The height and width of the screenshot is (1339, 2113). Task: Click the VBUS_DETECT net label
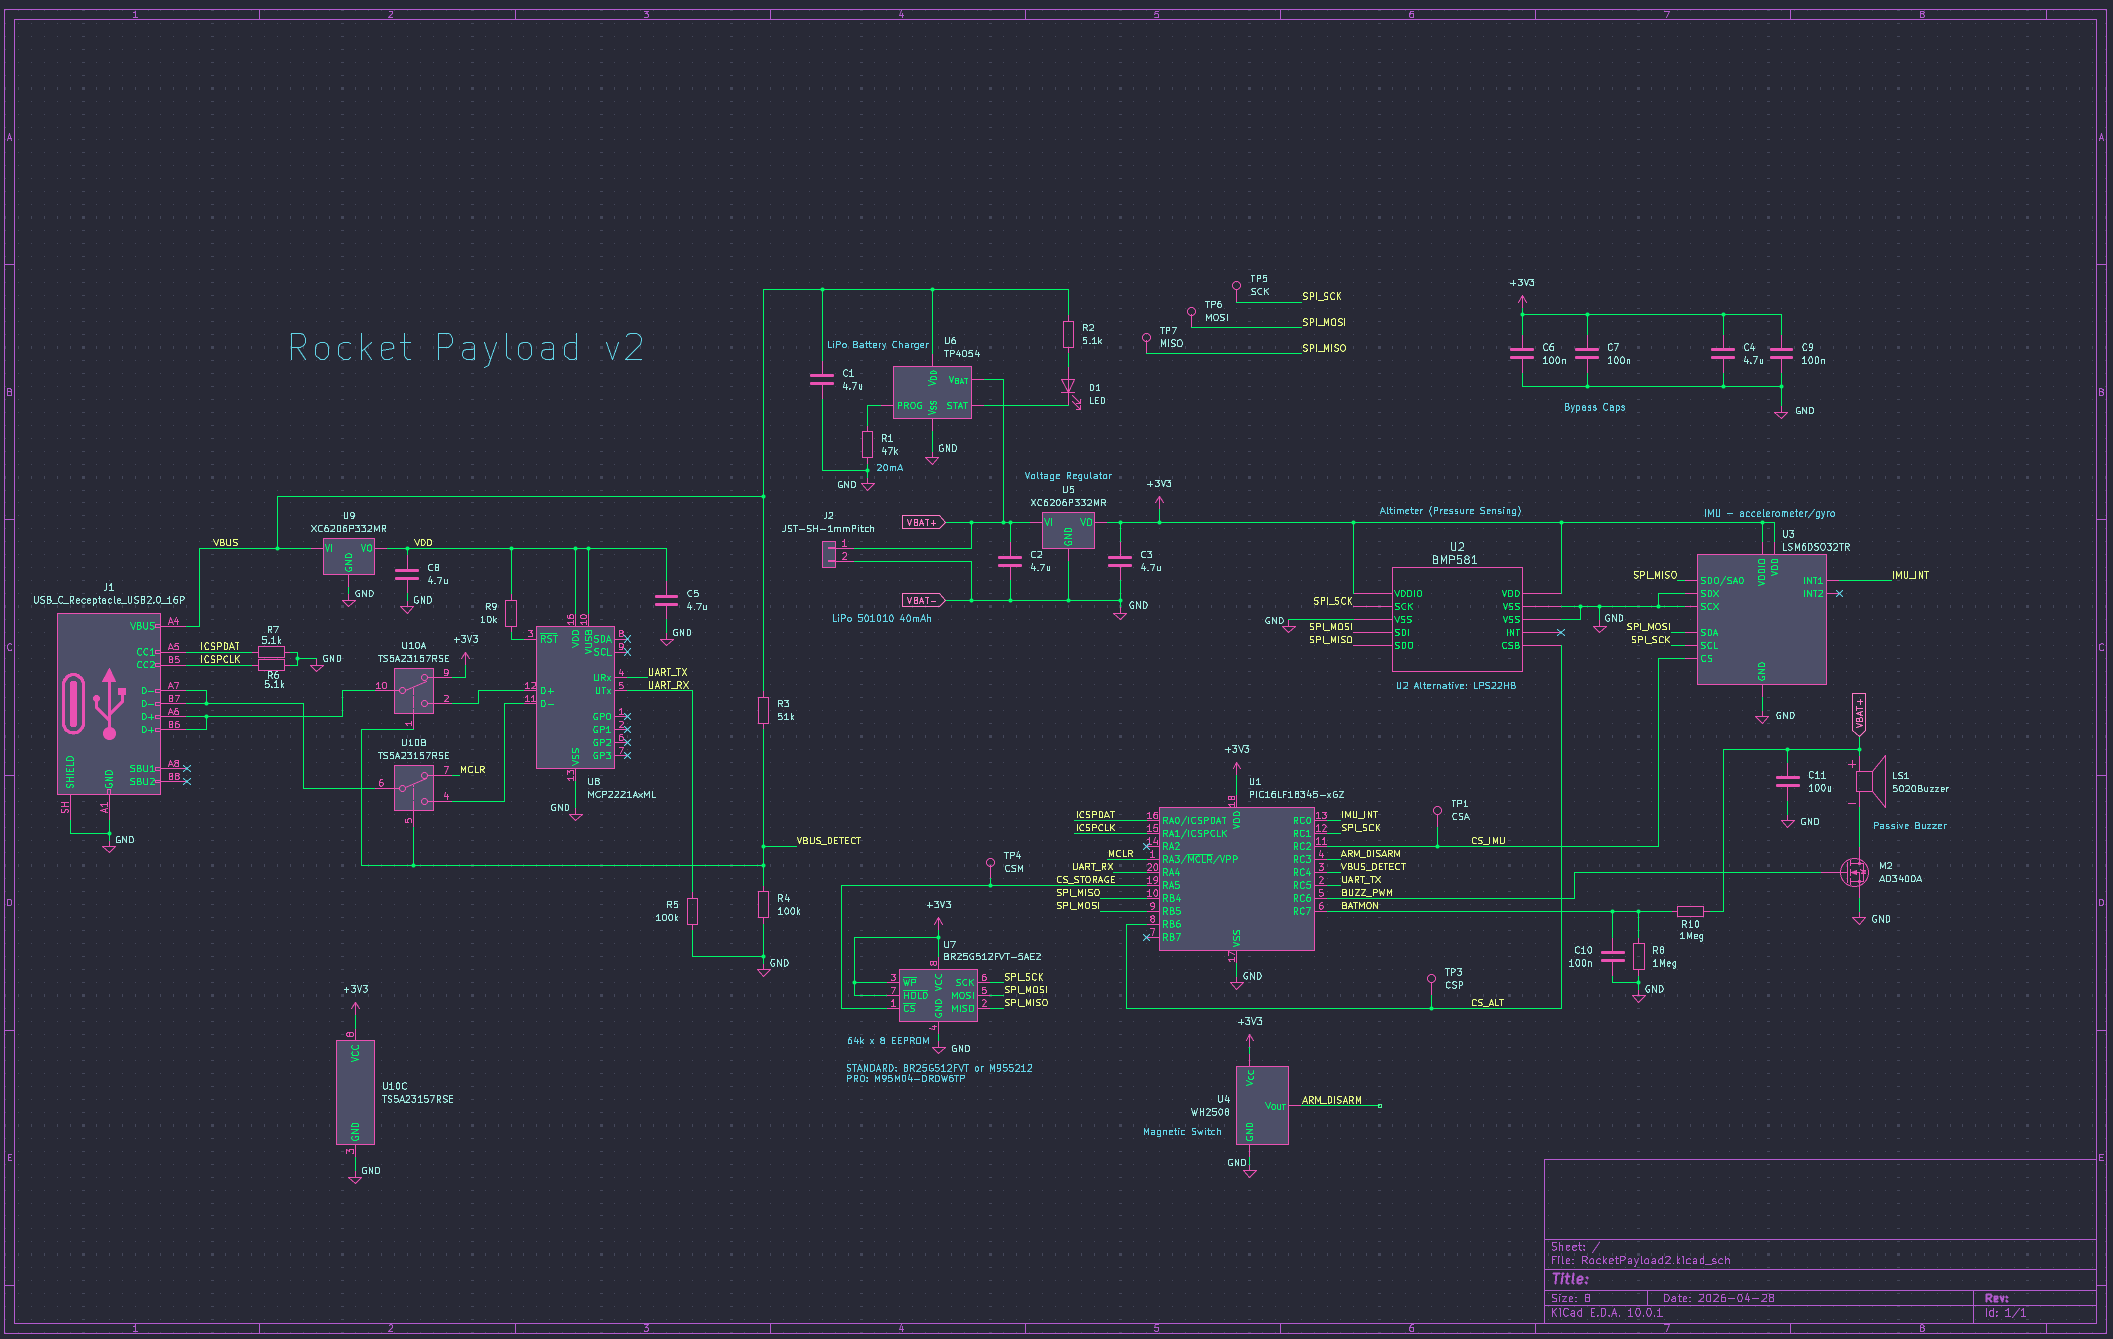pos(828,841)
